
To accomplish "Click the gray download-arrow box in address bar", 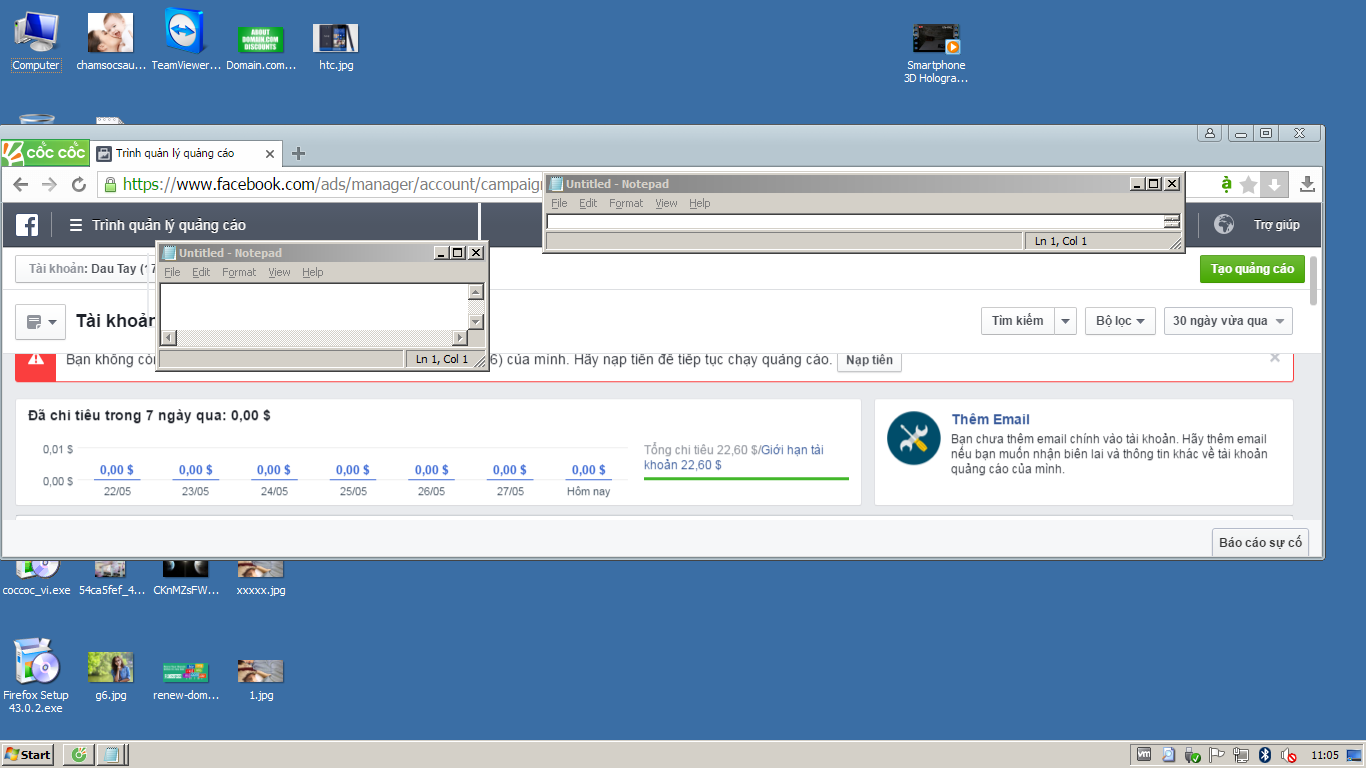I will click(x=1274, y=184).
